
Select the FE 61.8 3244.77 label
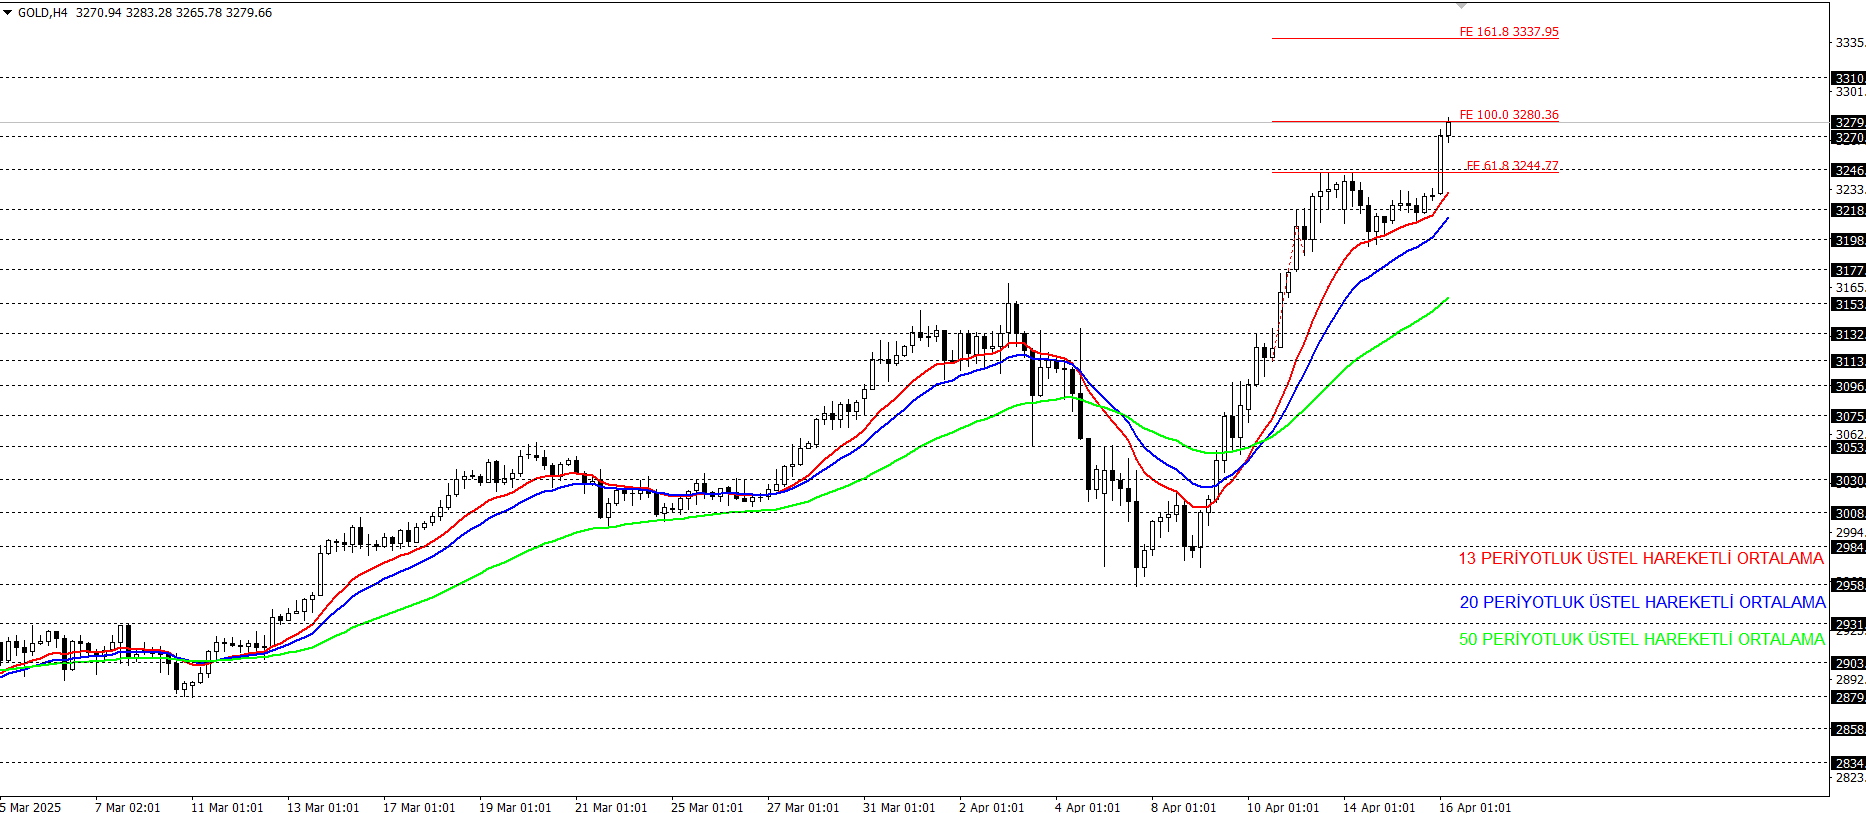pos(1511,166)
